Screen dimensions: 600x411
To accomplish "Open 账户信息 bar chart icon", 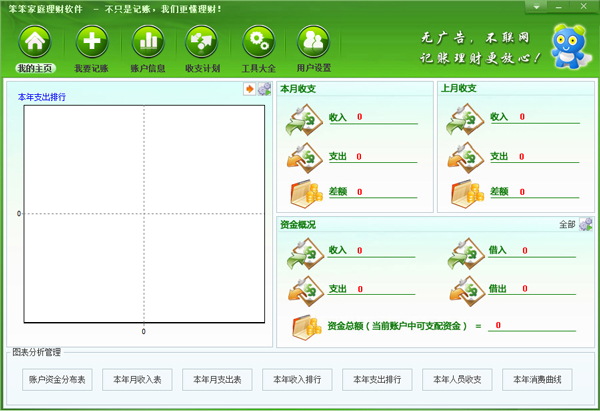I will point(148,41).
